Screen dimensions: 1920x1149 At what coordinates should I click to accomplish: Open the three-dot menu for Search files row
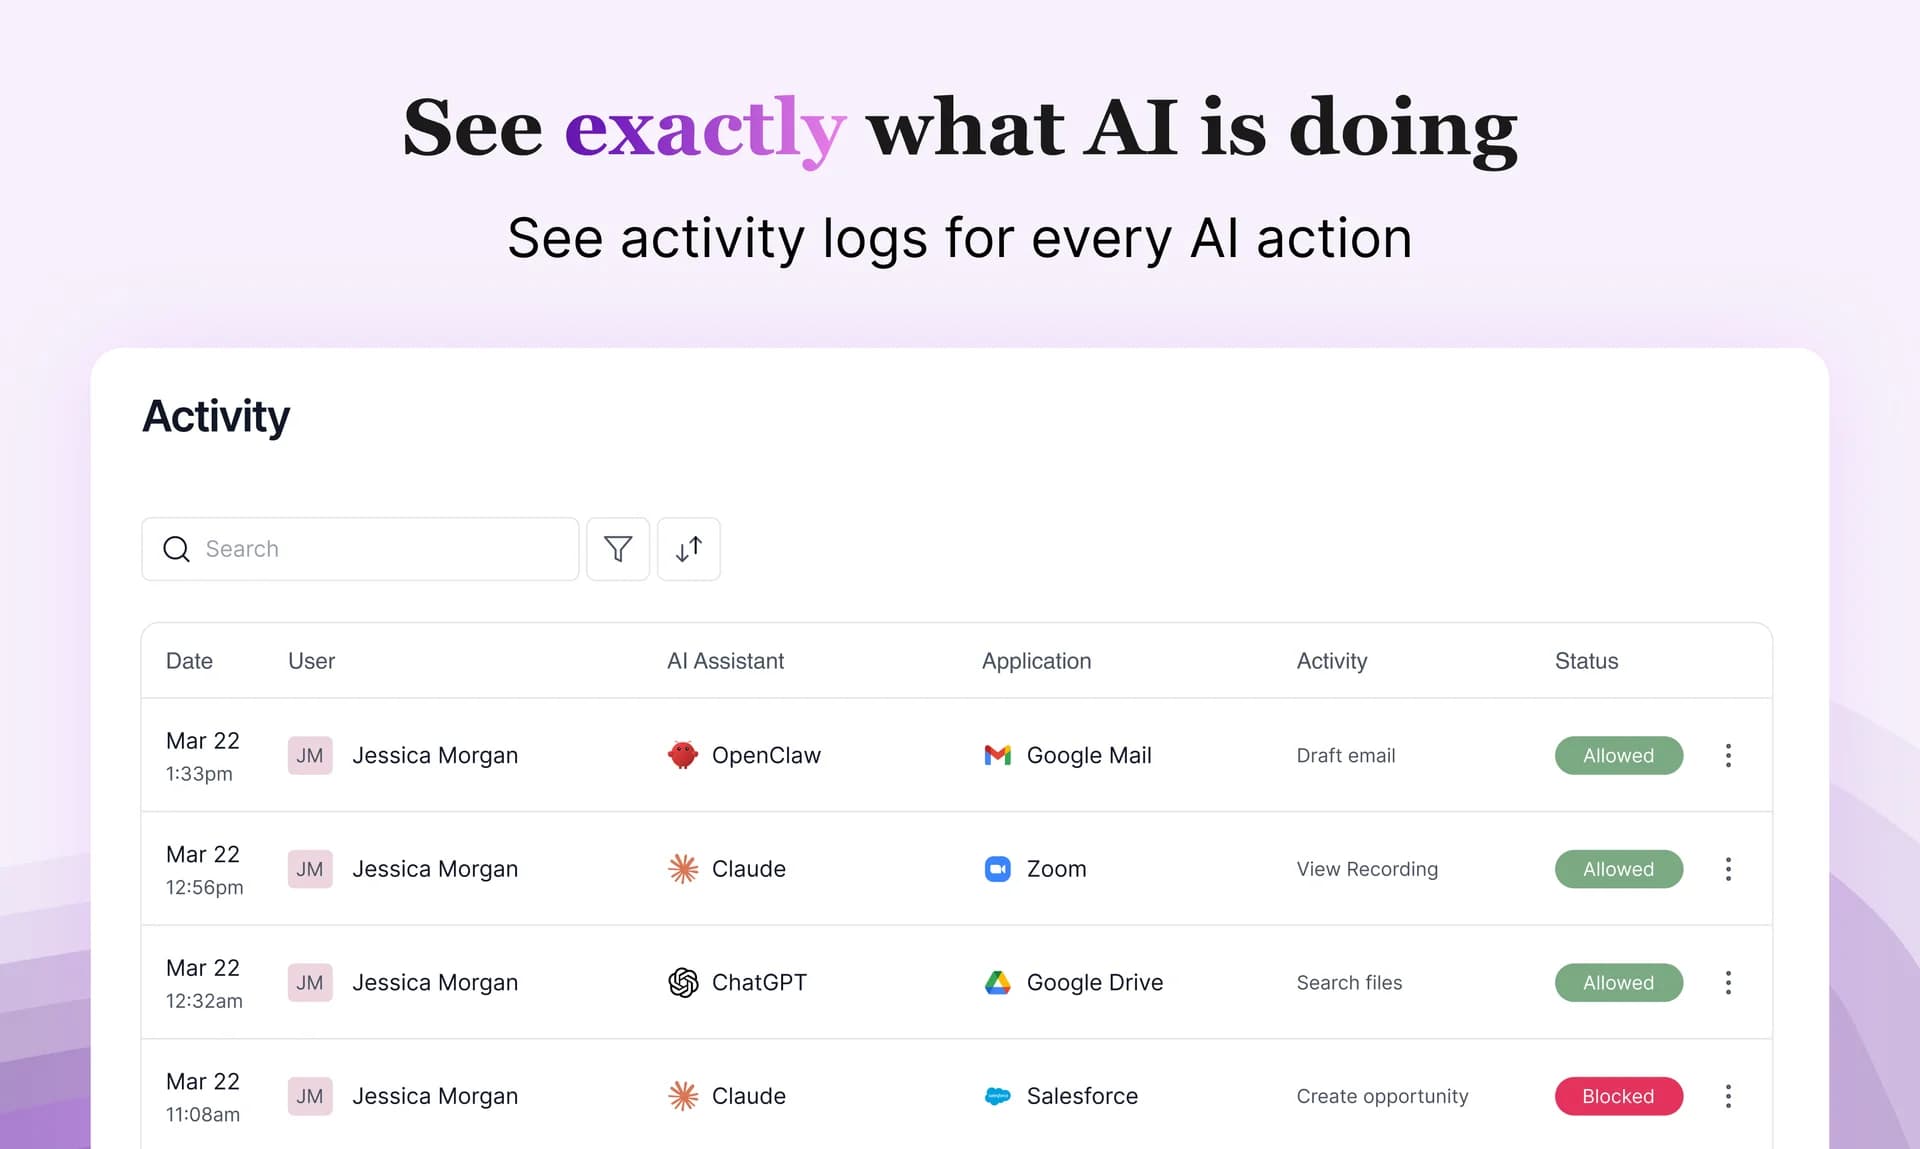tap(1728, 983)
